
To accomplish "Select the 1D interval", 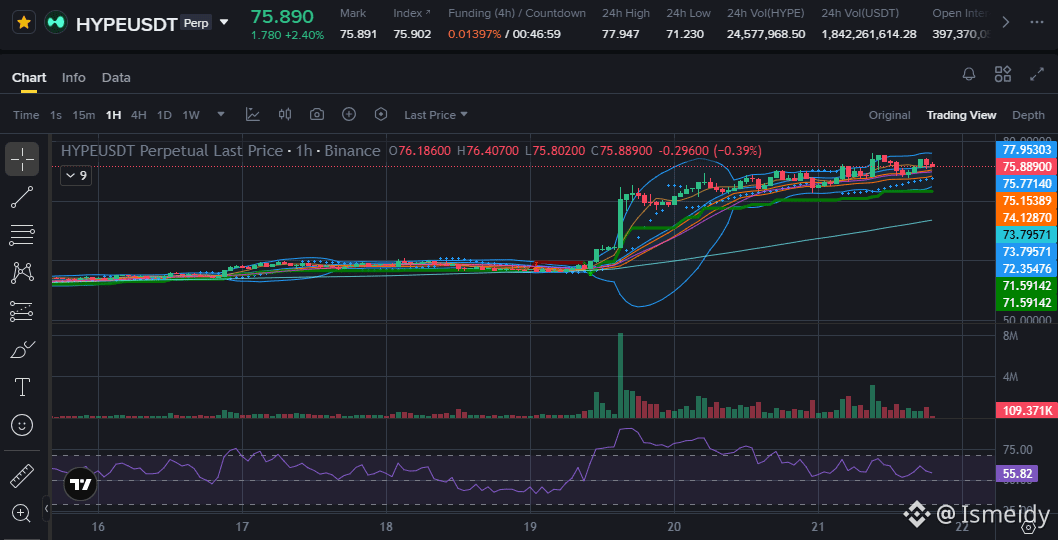I will click(x=164, y=115).
